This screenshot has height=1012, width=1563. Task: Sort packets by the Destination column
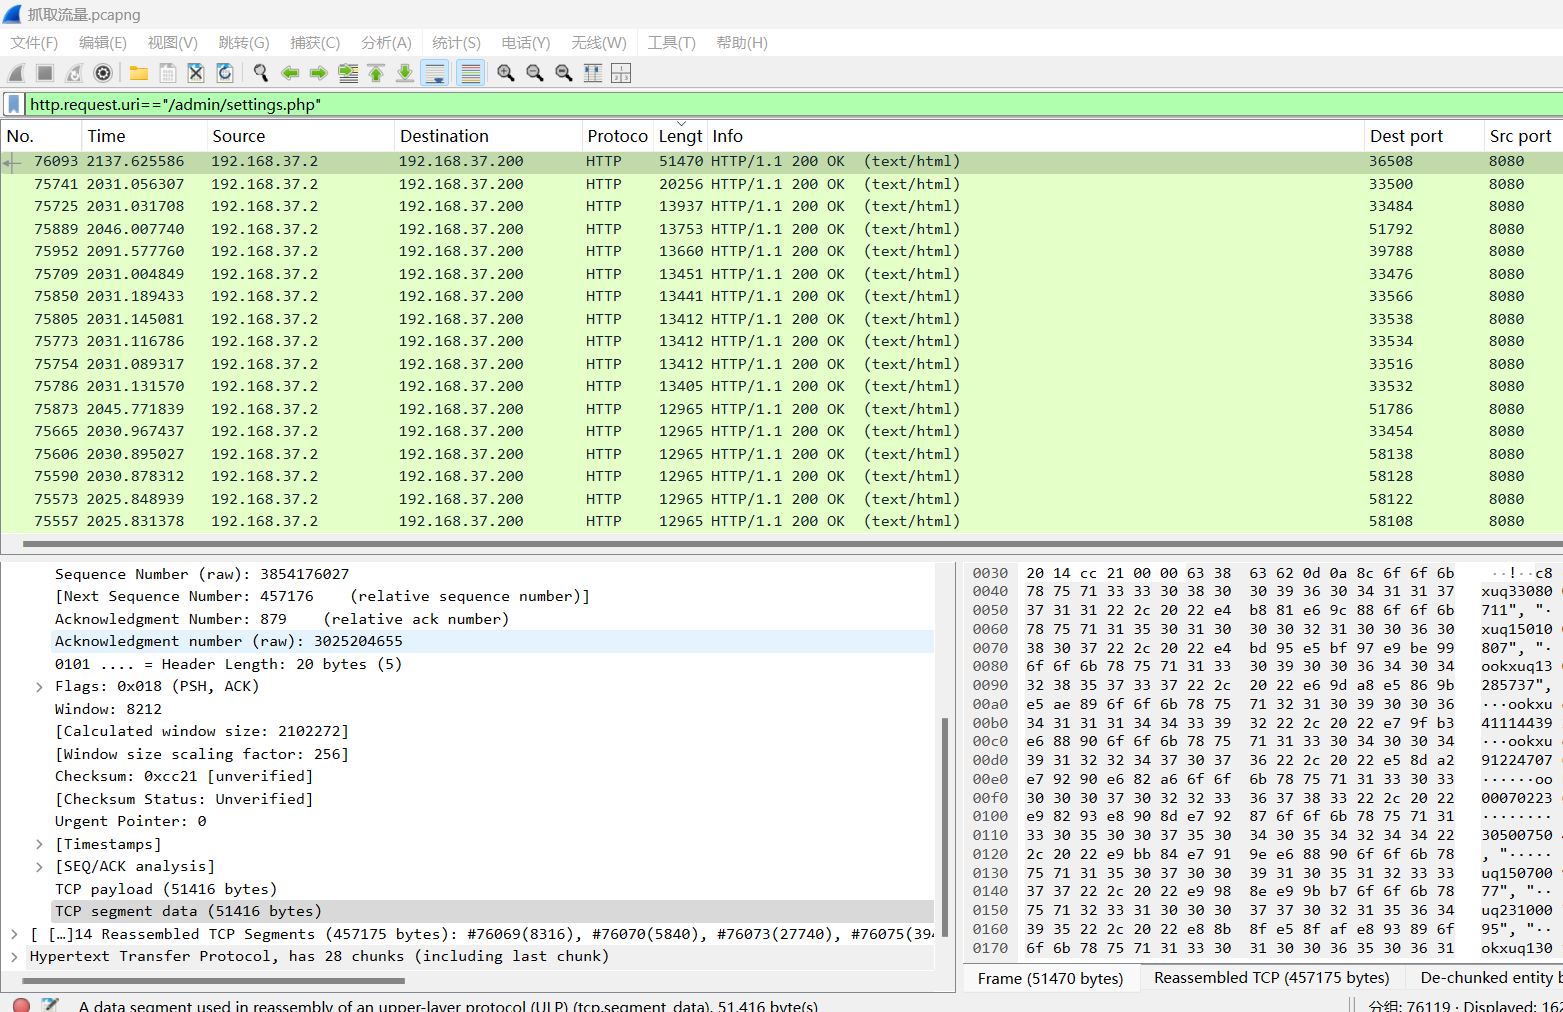pyautogui.click(x=488, y=136)
